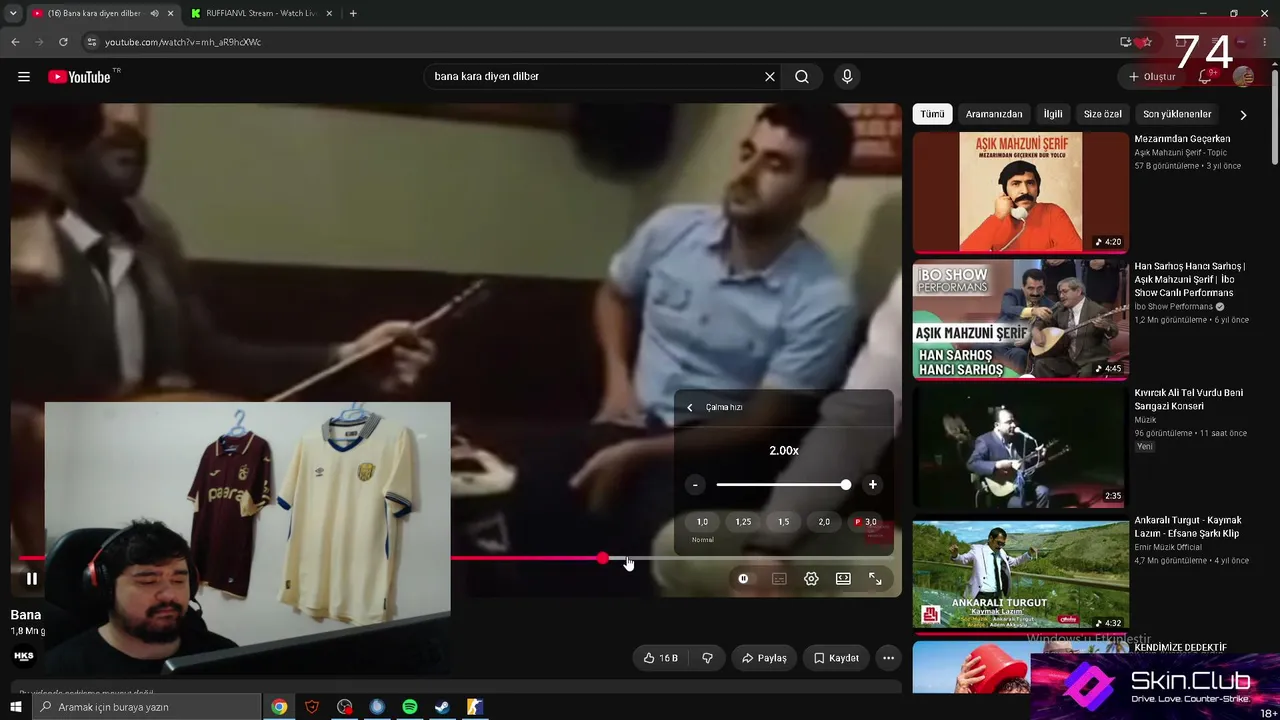View site information icon in address bar
1280x720 pixels.
pos(92,42)
